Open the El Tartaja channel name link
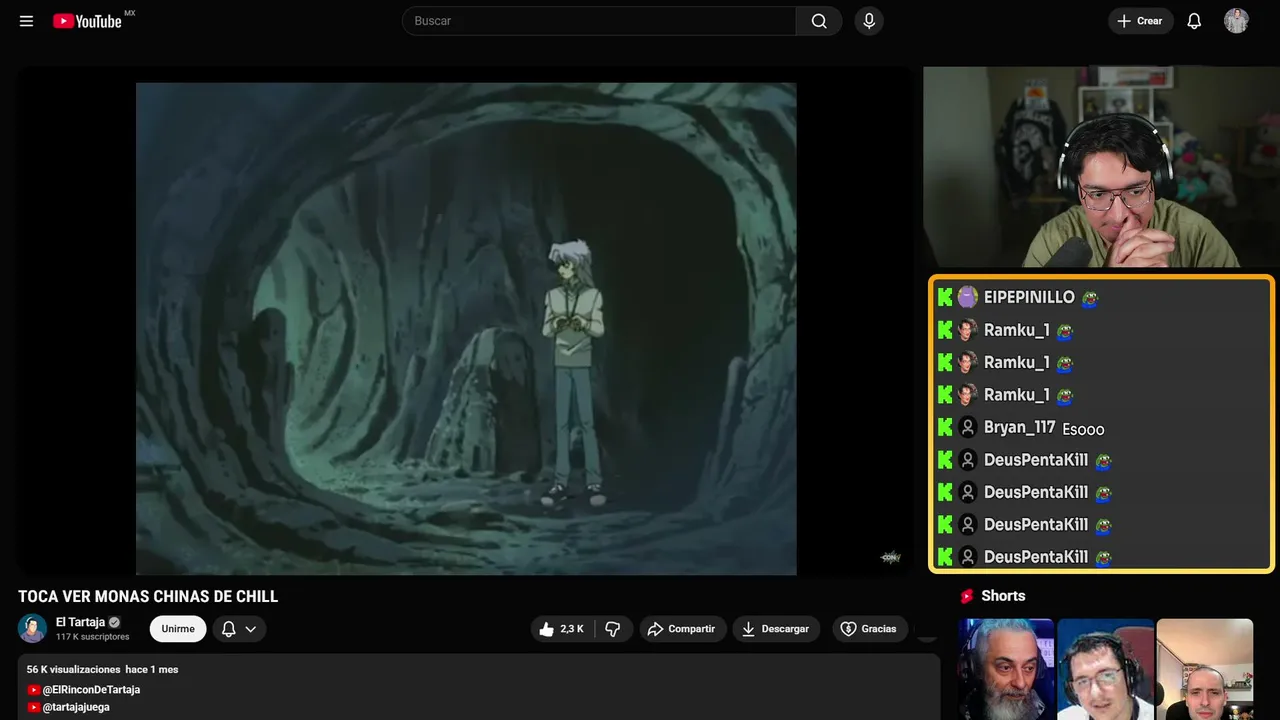This screenshot has width=1280, height=720. click(80, 622)
